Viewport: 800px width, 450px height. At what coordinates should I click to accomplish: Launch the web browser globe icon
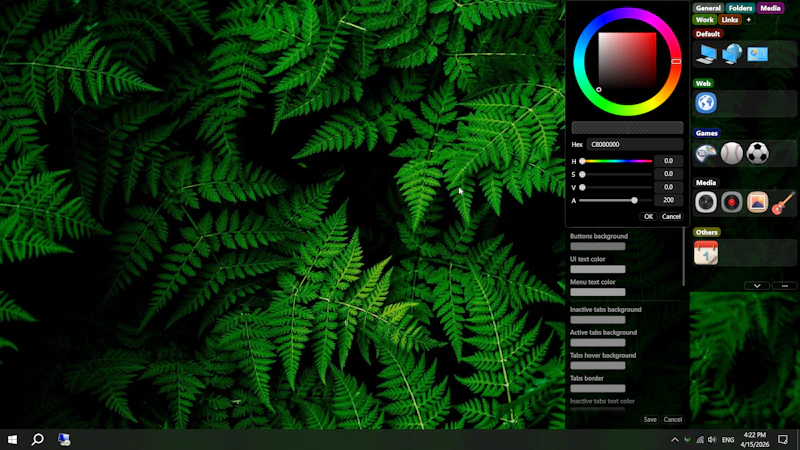point(706,103)
